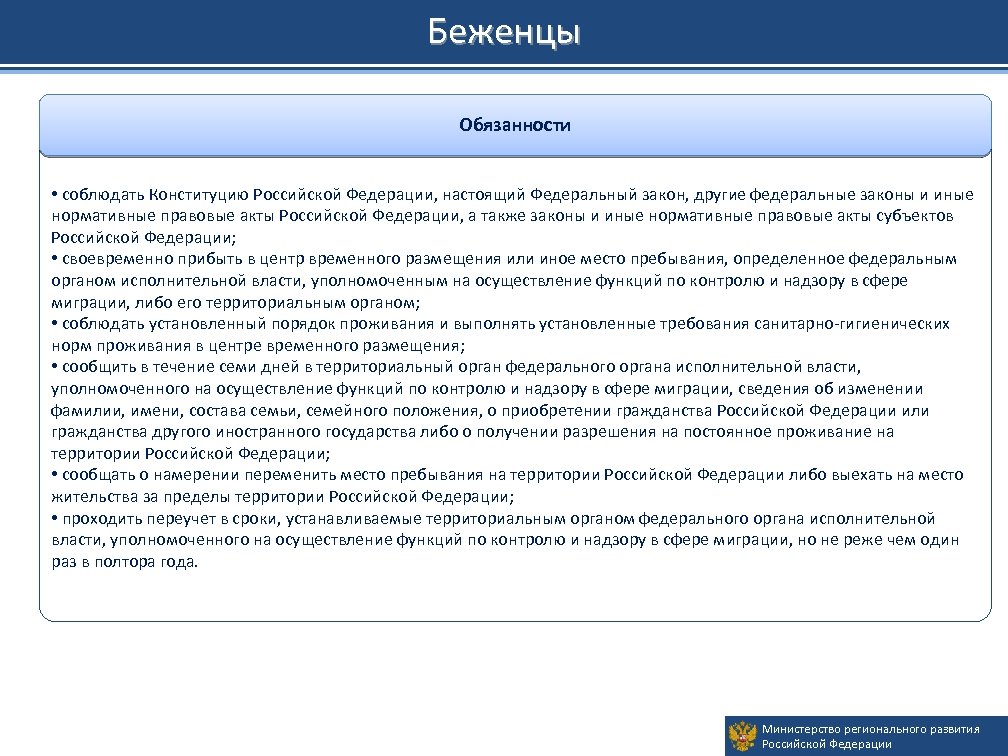Click the bullet starting "проходить переучет в сроки"

(x=505, y=540)
